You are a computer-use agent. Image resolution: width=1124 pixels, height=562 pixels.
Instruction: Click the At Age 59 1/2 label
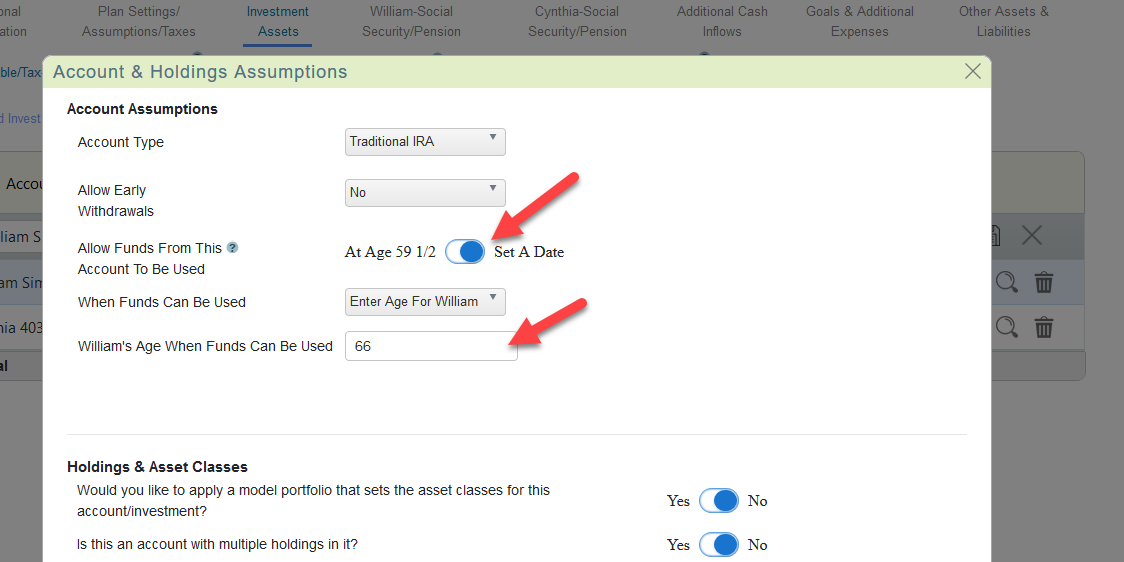[x=390, y=252]
